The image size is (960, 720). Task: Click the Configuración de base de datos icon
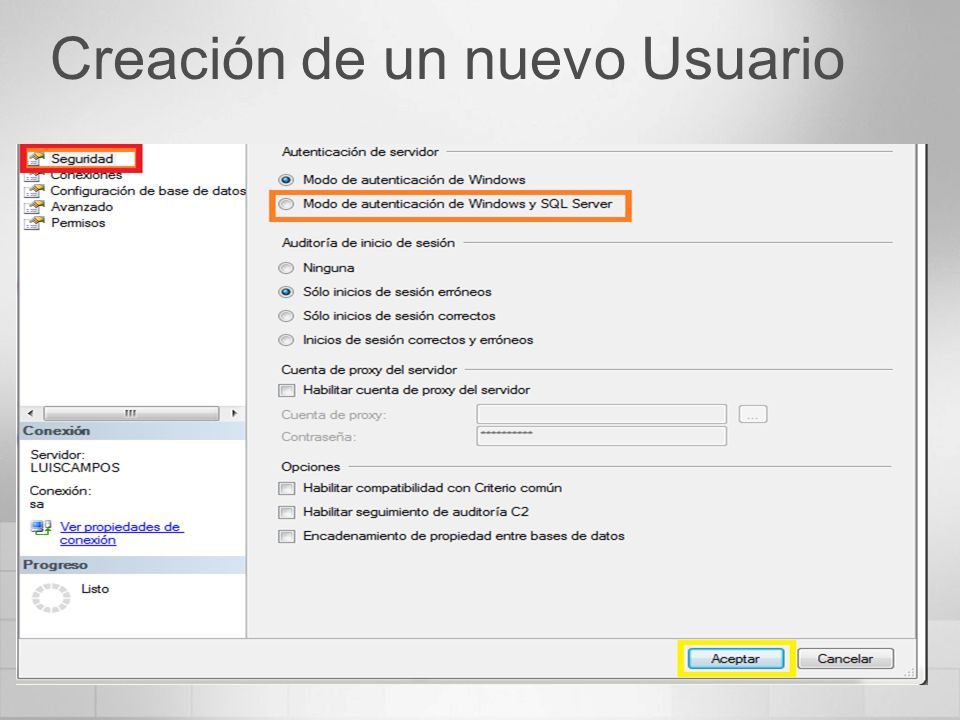(x=34, y=191)
